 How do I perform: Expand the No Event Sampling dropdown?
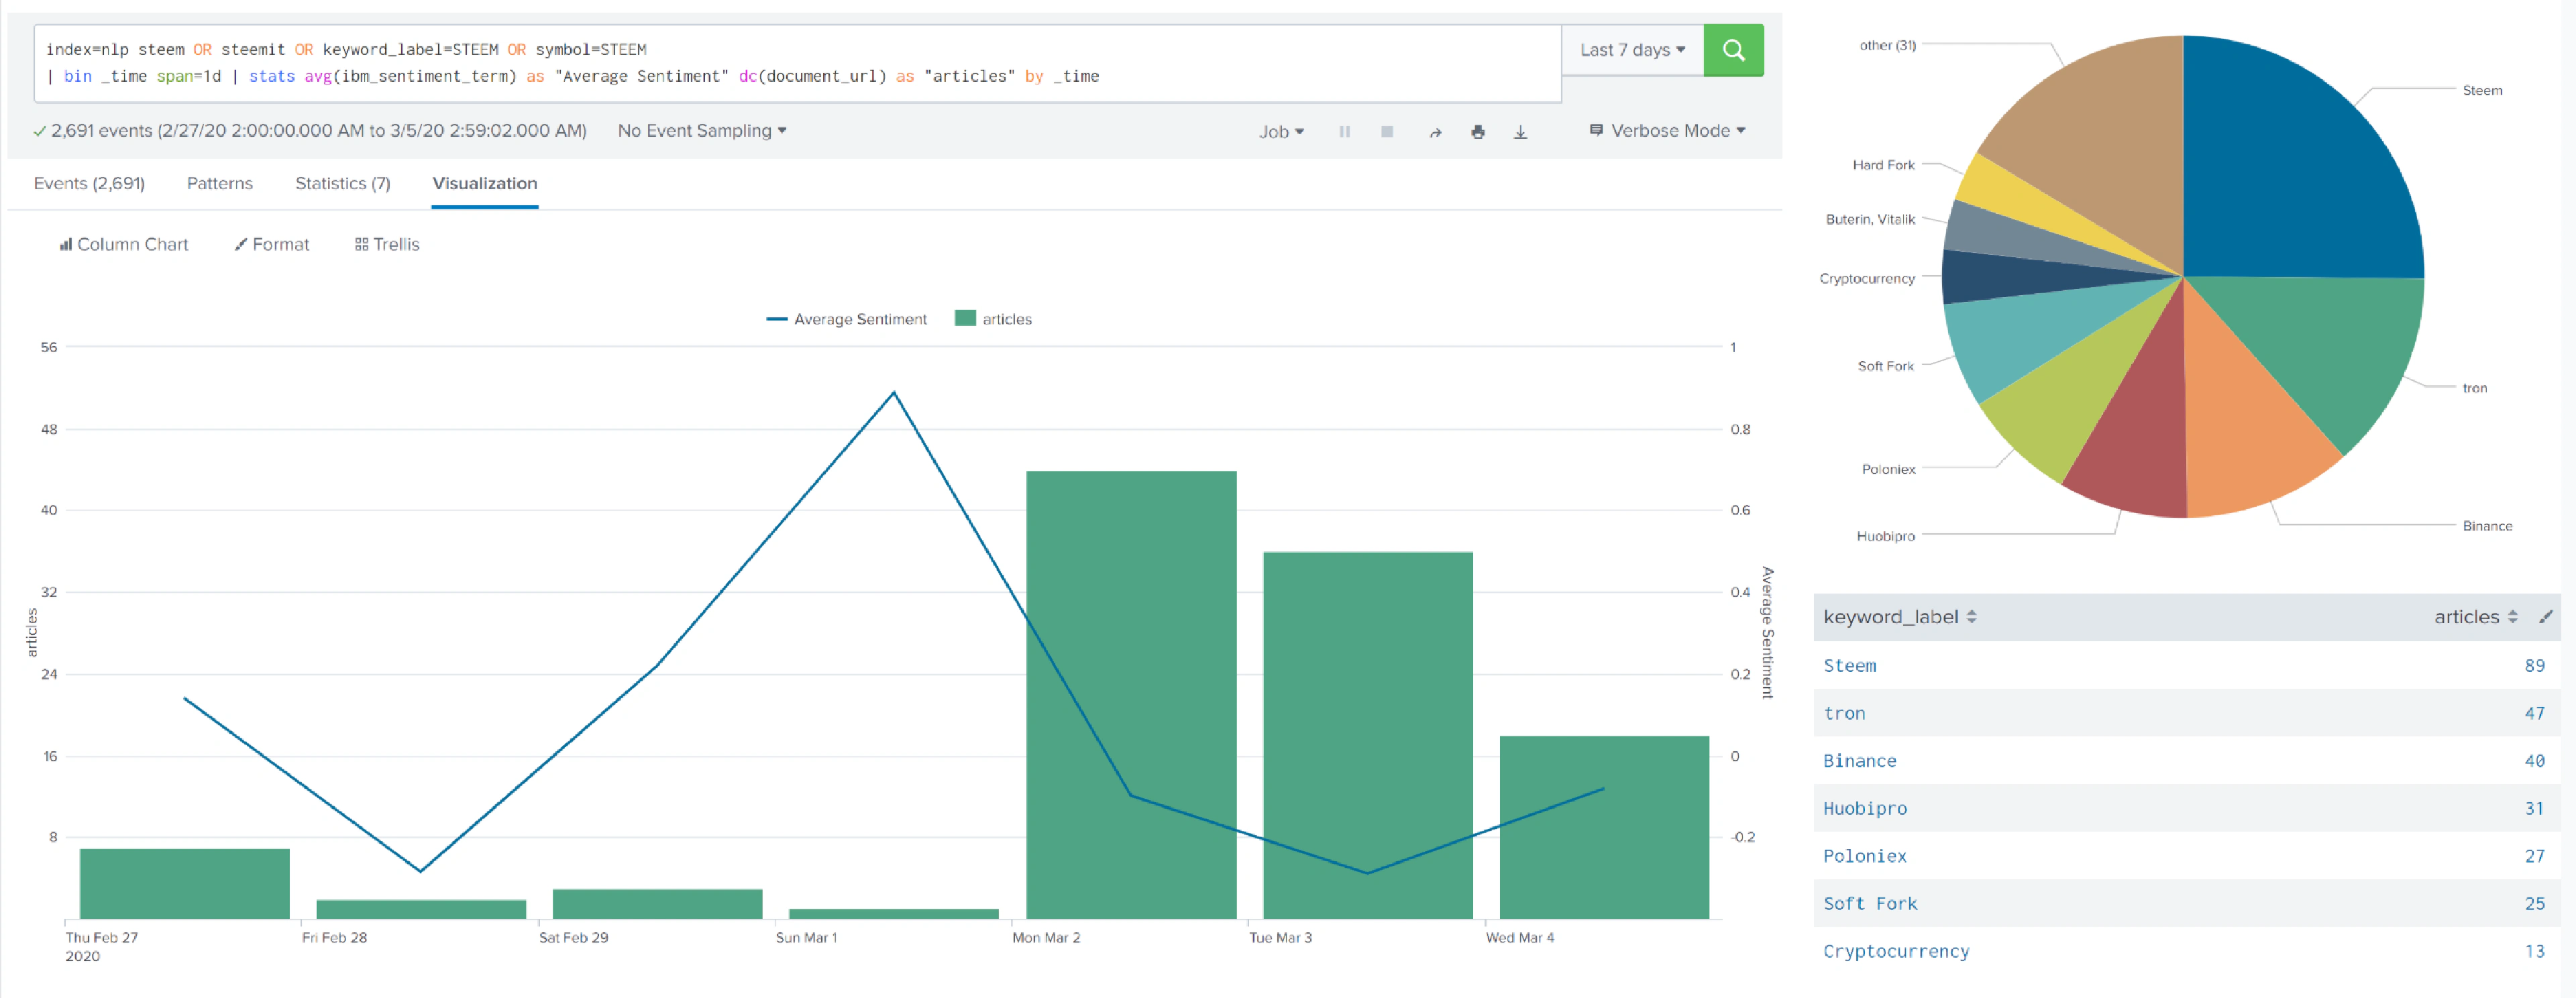pos(702,131)
